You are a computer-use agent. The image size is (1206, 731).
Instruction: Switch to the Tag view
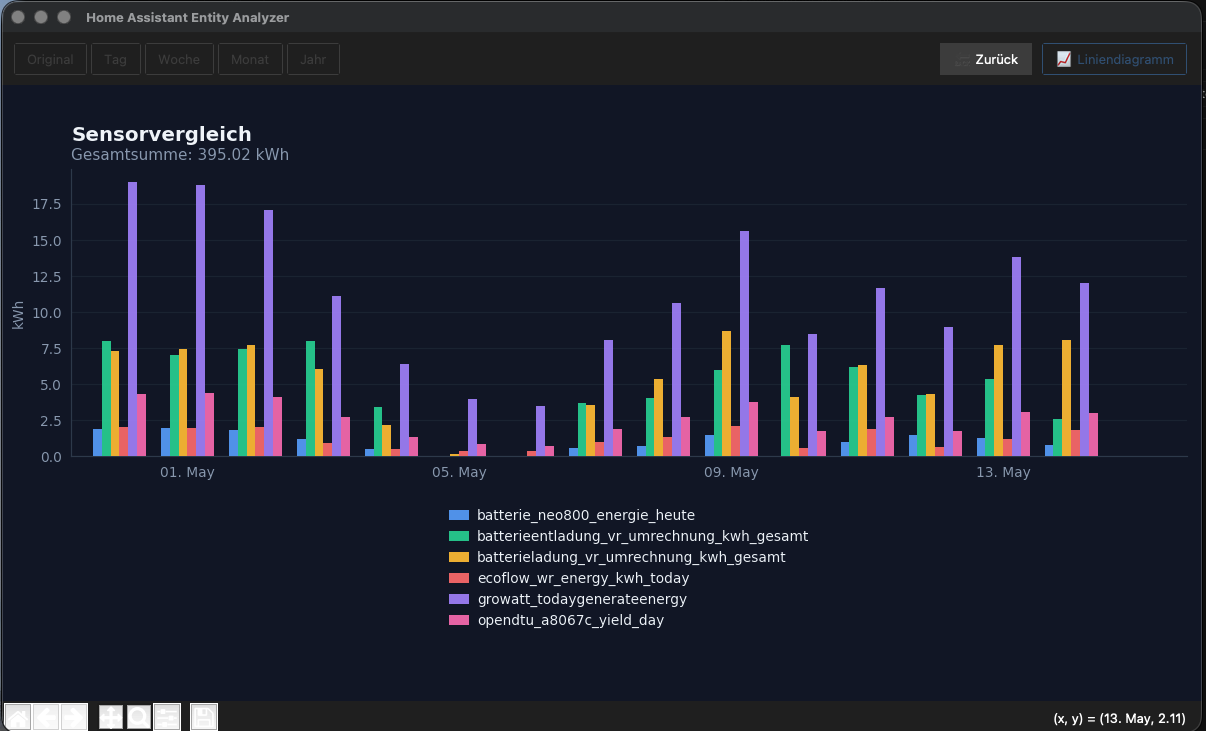[116, 59]
